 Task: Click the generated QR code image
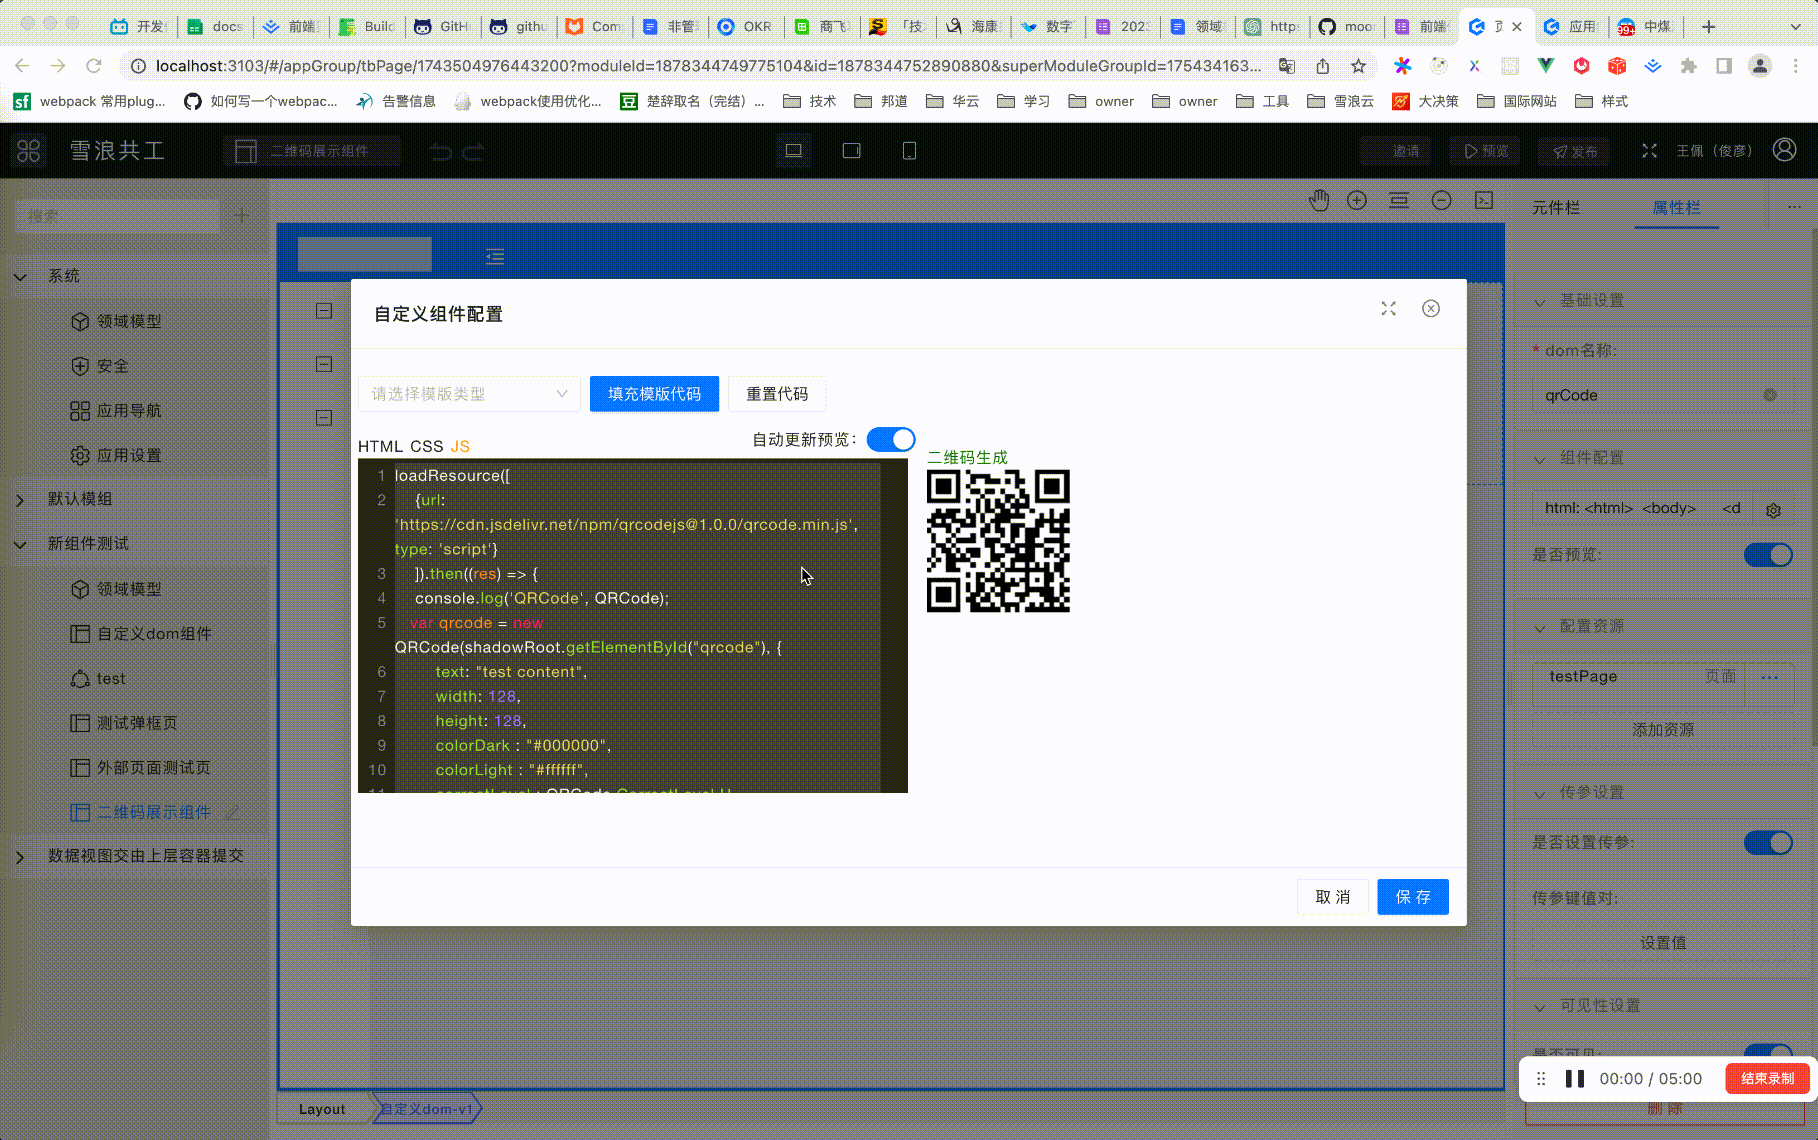(998, 541)
